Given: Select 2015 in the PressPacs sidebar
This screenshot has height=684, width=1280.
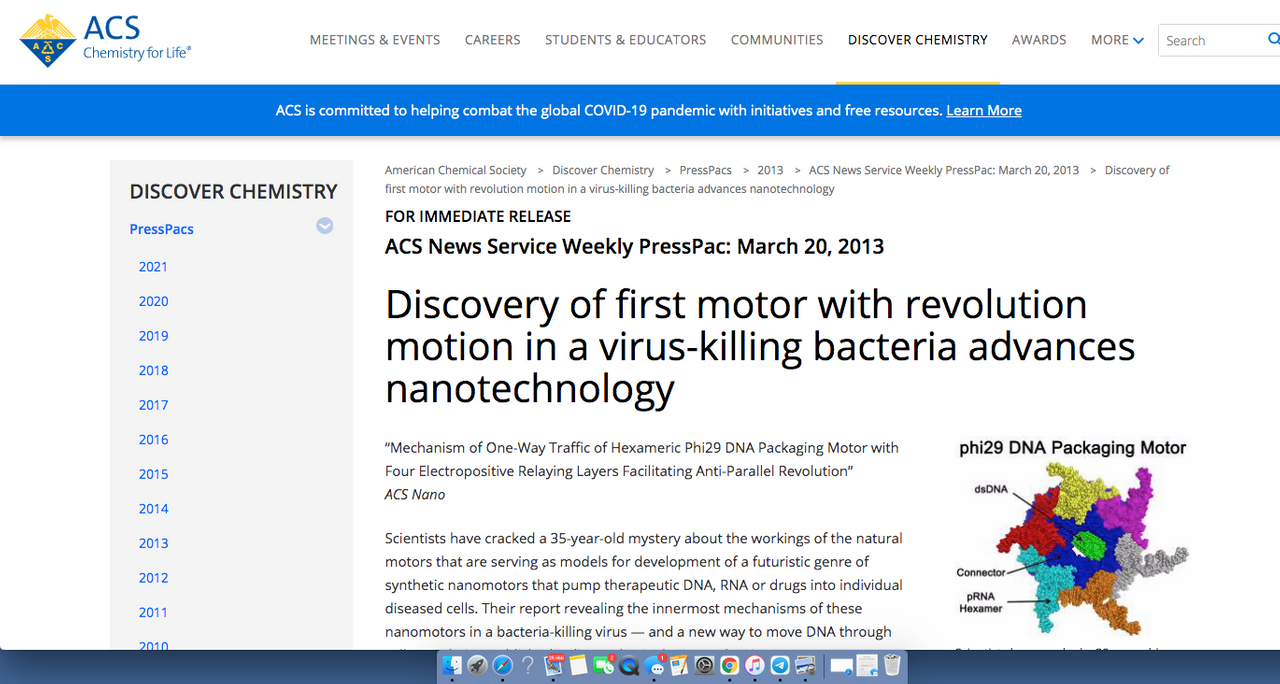Looking at the screenshot, I should pyautogui.click(x=153, y=474).
